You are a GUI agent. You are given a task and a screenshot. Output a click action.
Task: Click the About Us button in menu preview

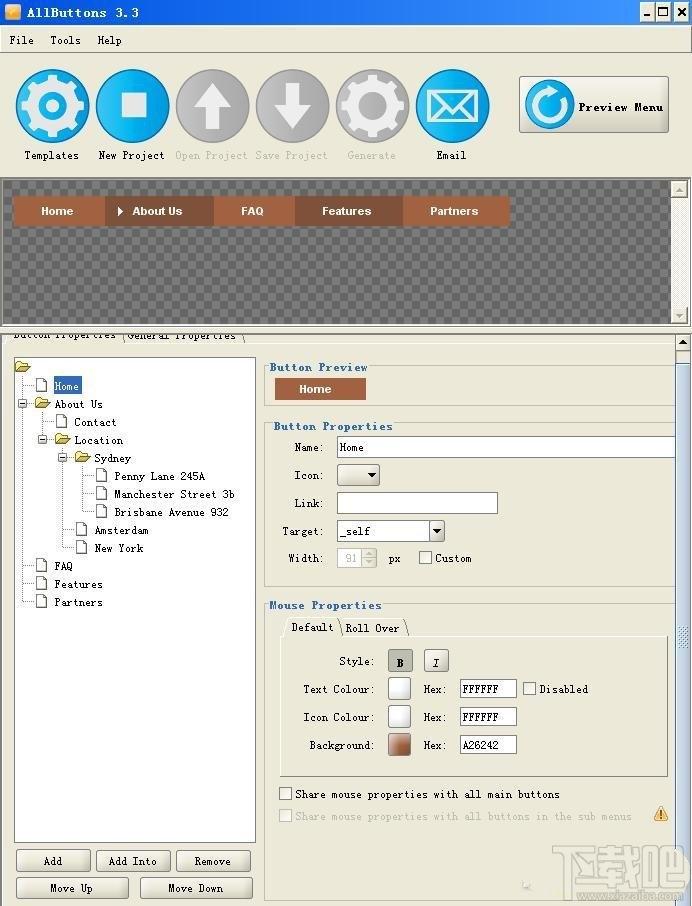click(159, 211)
